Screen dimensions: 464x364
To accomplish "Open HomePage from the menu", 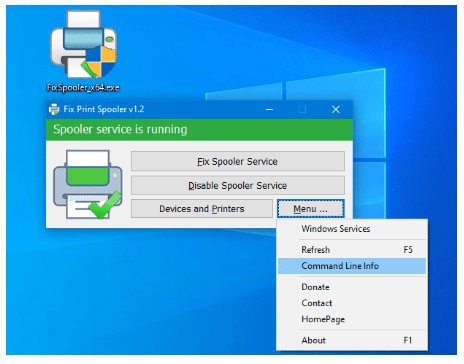I will pyautogui.click(x=352, y=319).
